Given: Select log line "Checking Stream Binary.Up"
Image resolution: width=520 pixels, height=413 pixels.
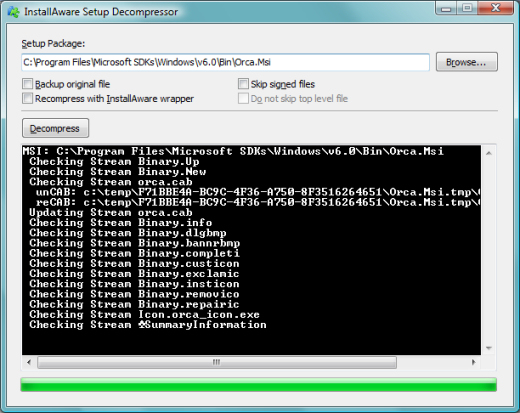Looking at the screenshot, I should (x=114, y=162).
